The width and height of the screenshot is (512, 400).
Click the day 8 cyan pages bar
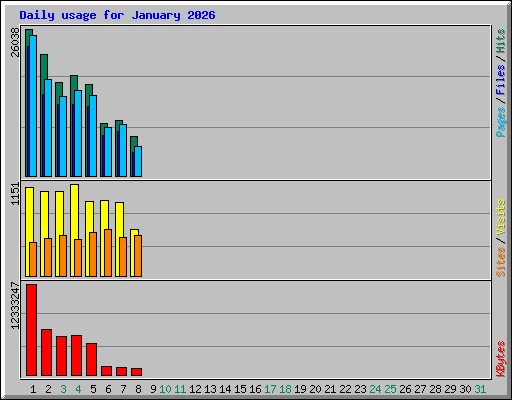point(138,161)
